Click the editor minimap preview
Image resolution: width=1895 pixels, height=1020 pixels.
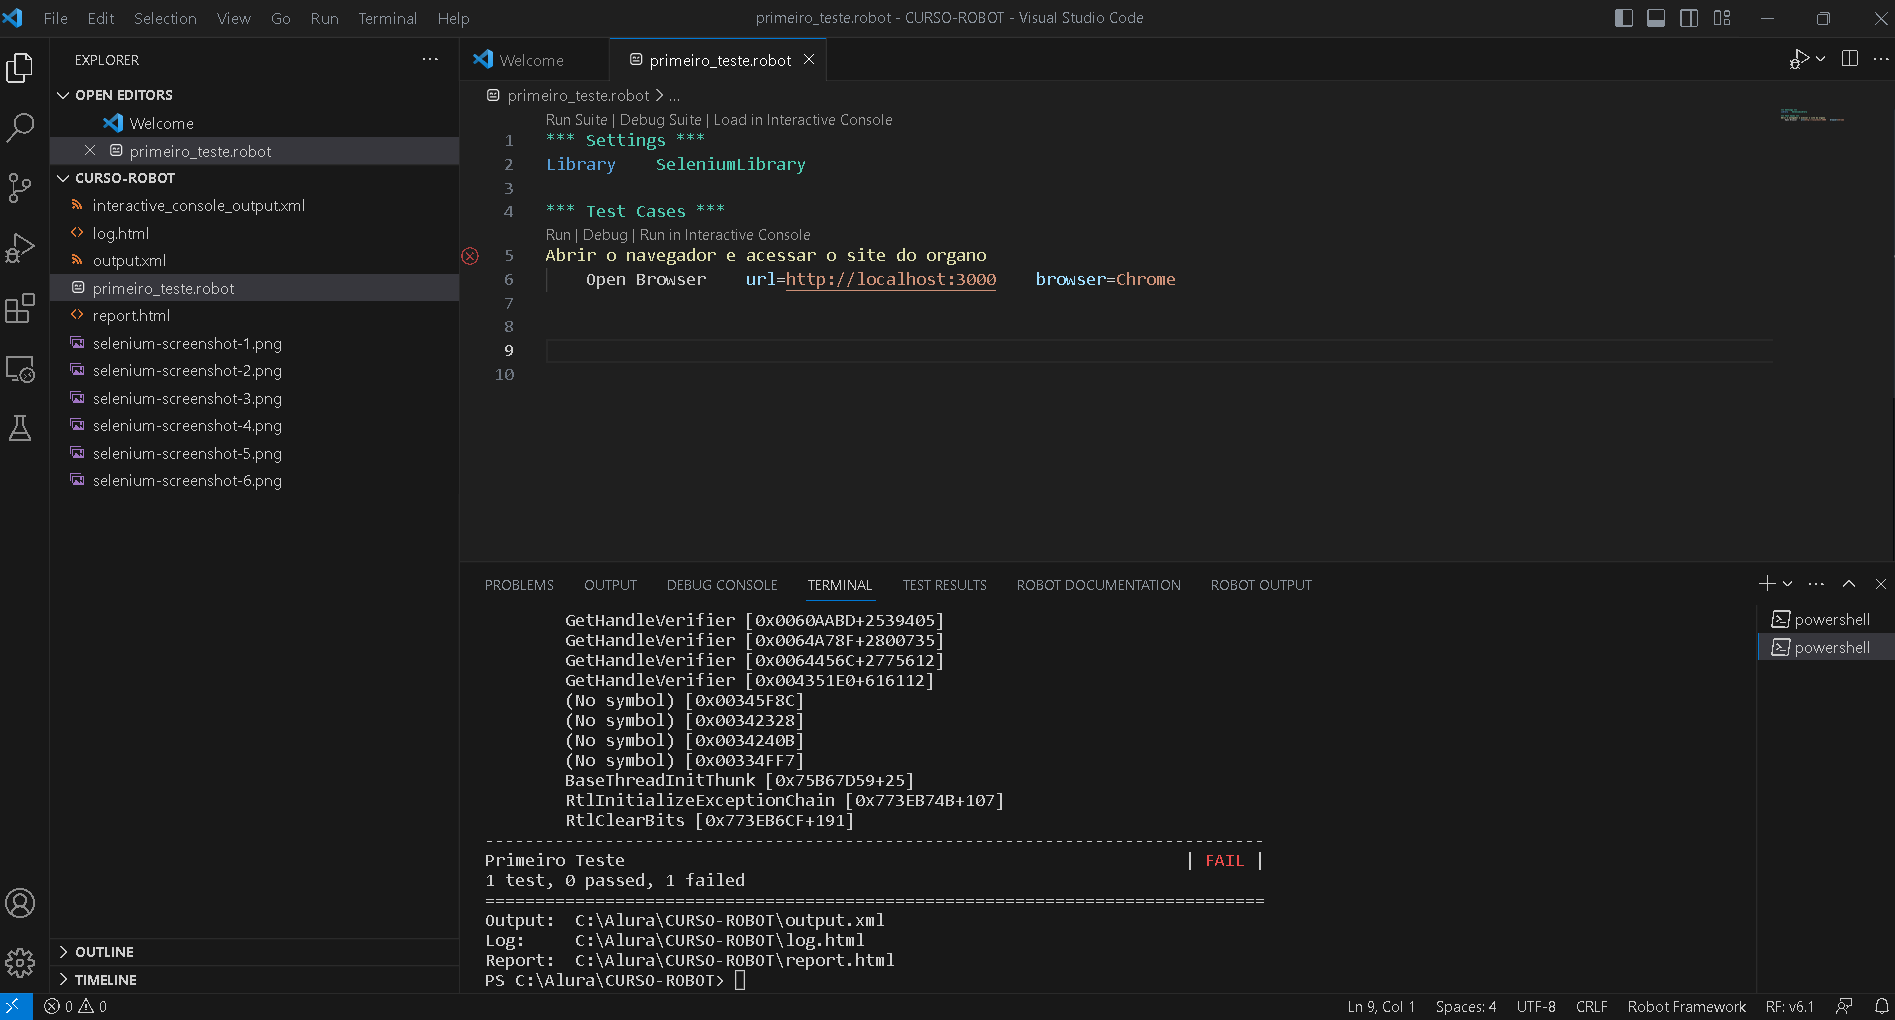(1812, 117)
